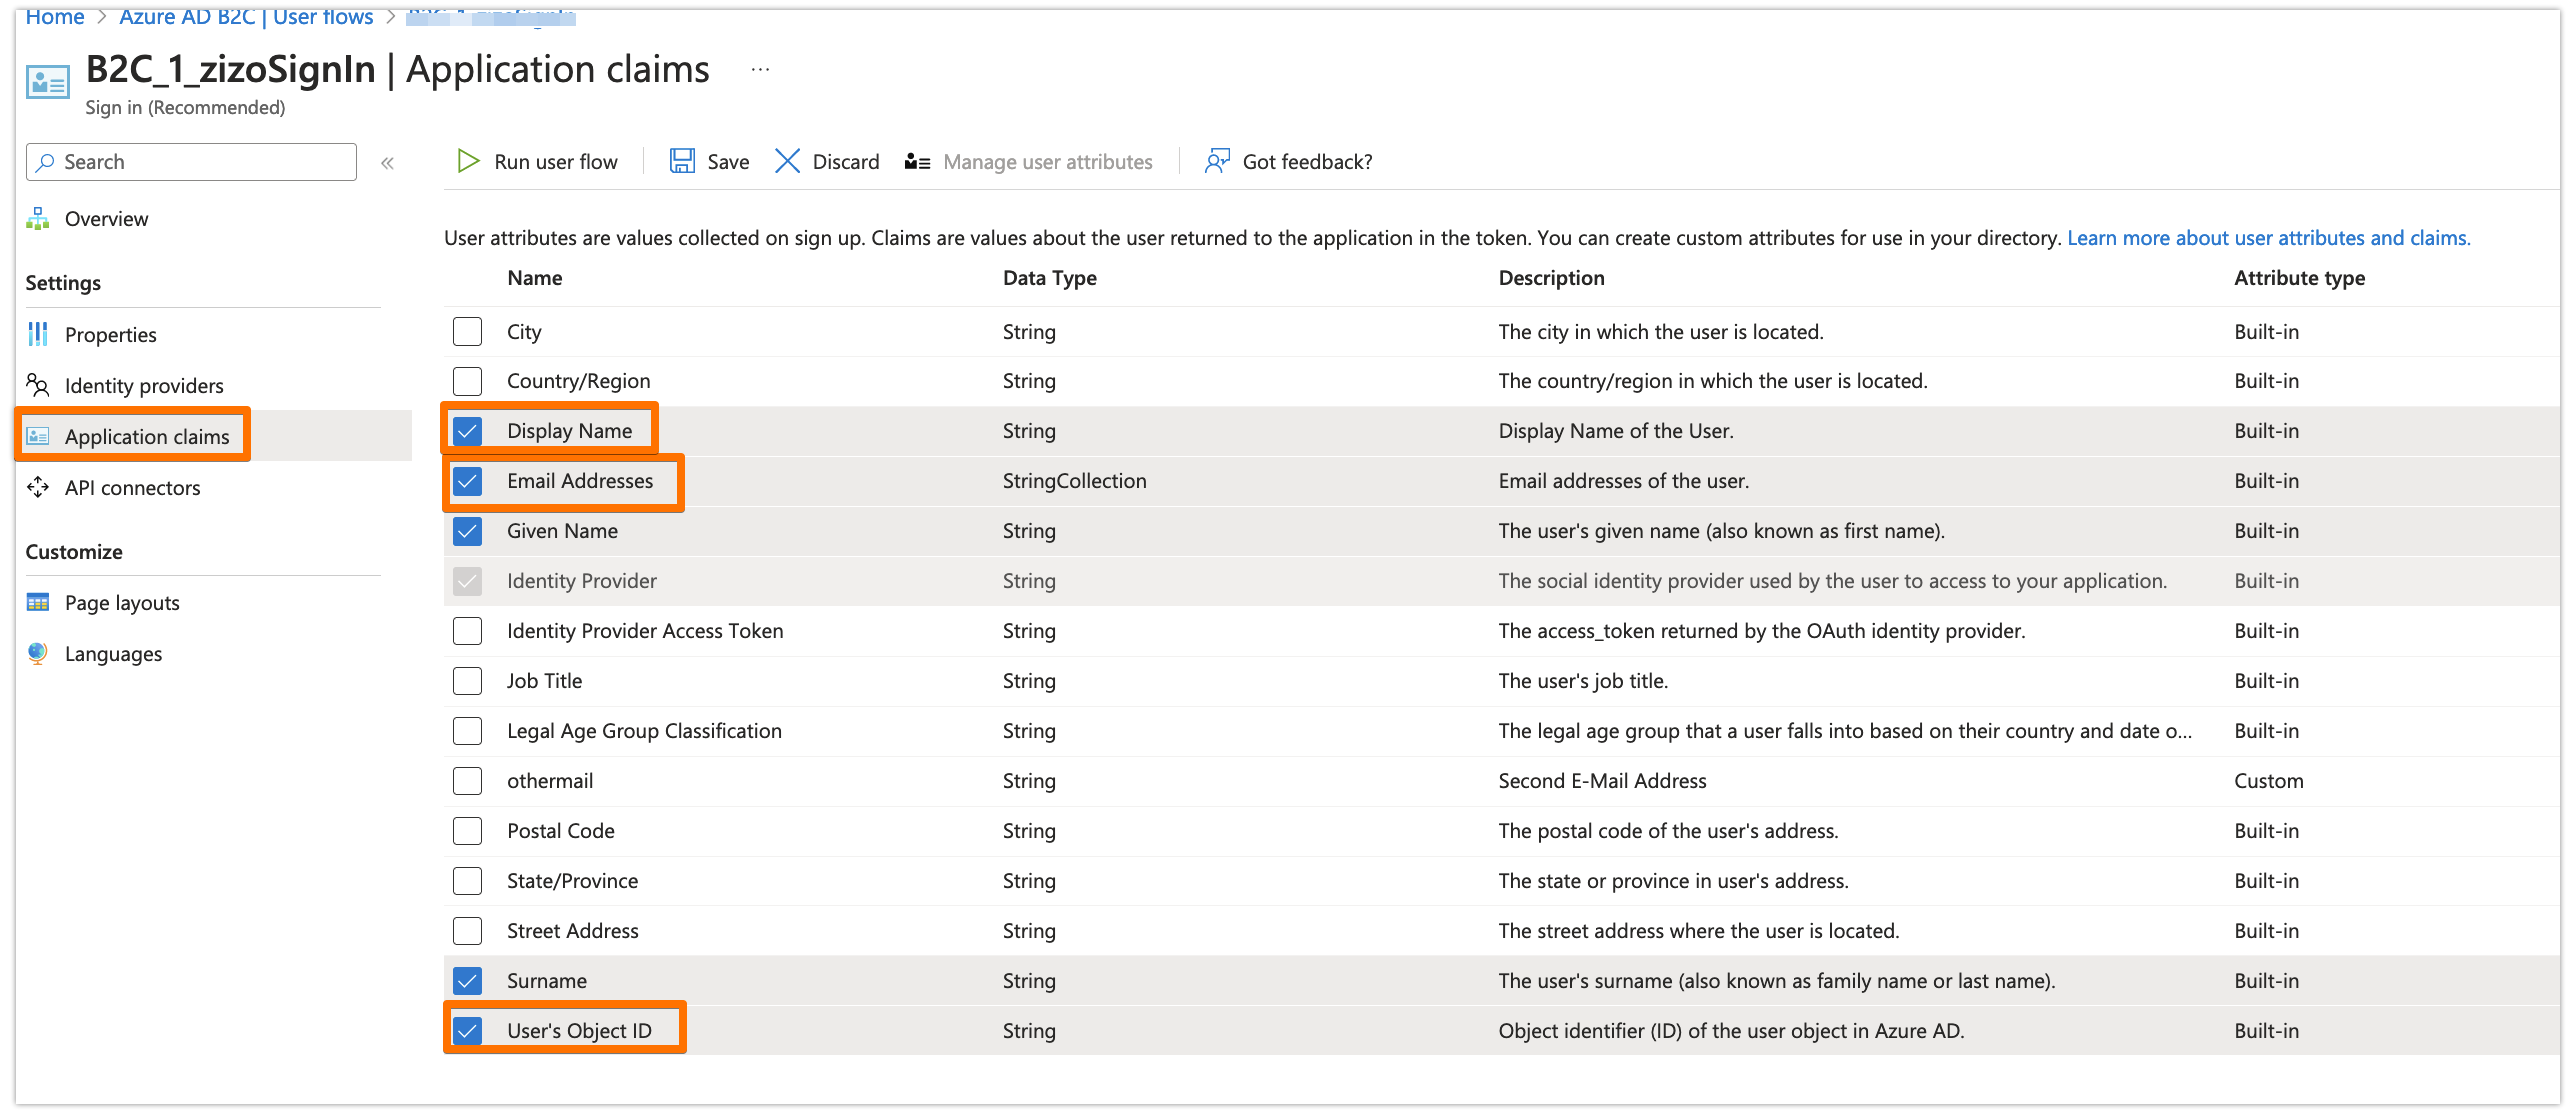This screenshot has width=2570, height=1114.
Task: Click the Save floppy disk icon
Action: point(682,161)
